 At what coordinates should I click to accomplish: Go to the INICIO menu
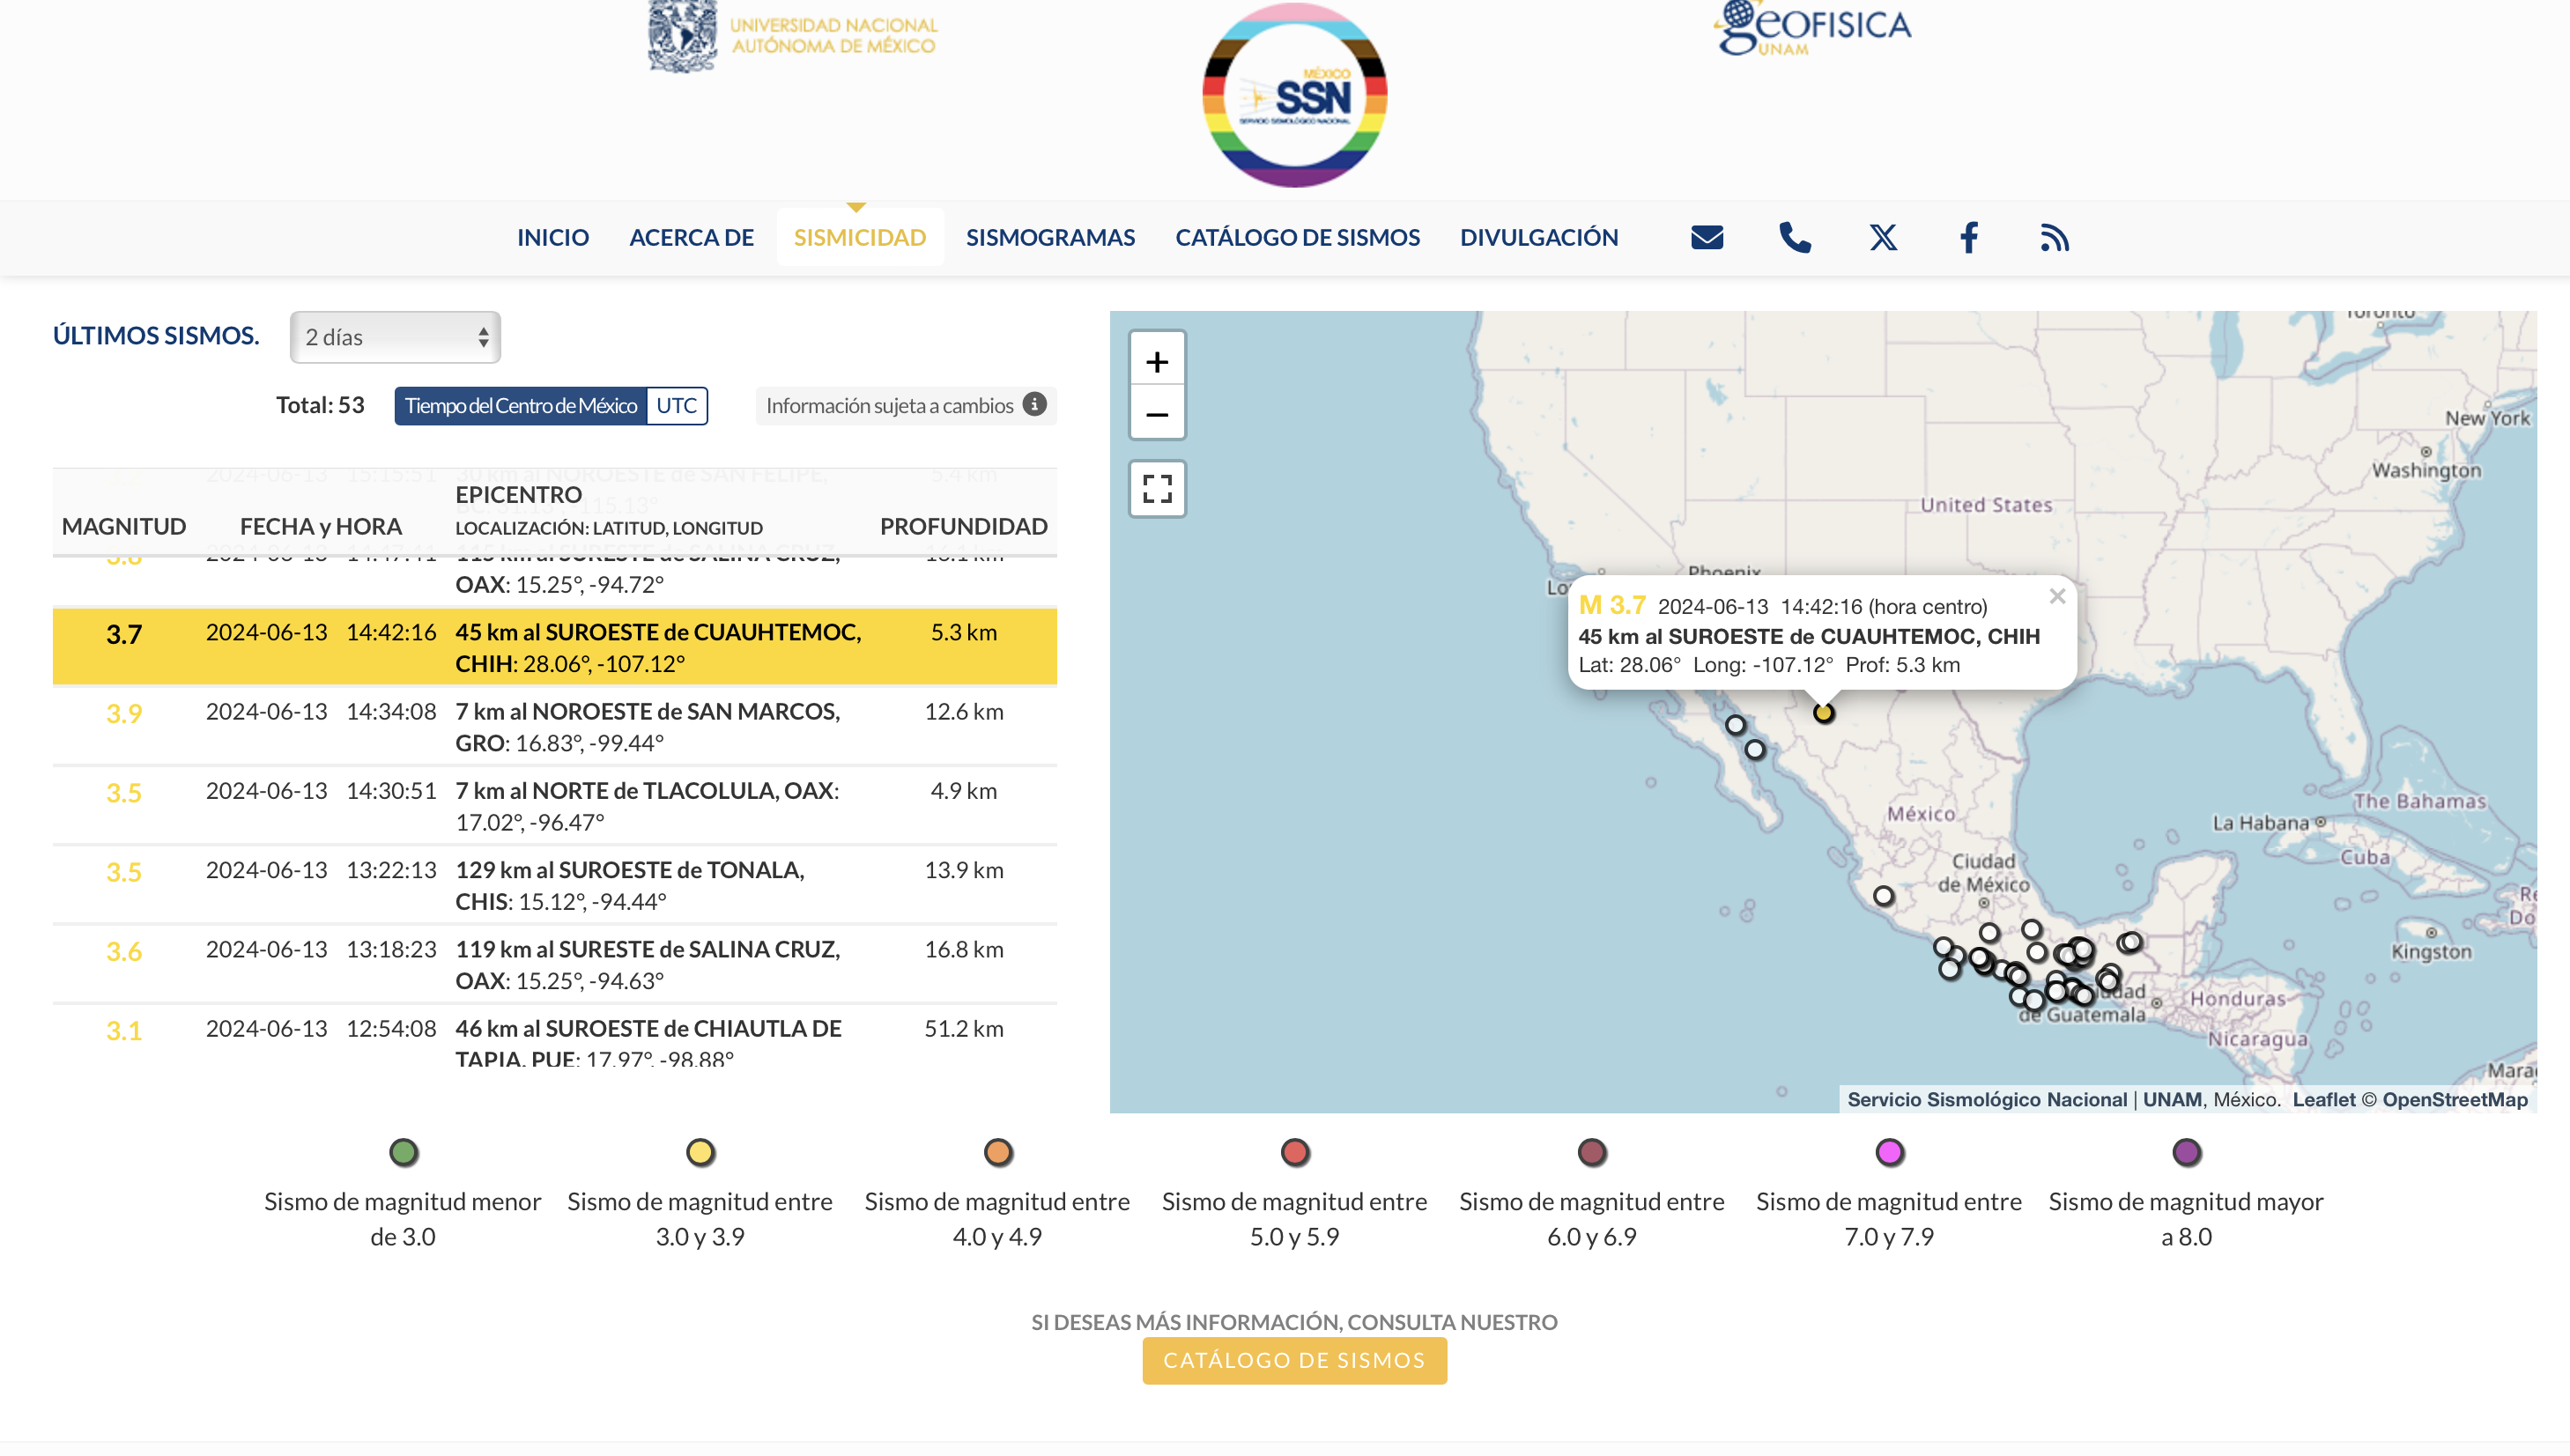[553, 237]
